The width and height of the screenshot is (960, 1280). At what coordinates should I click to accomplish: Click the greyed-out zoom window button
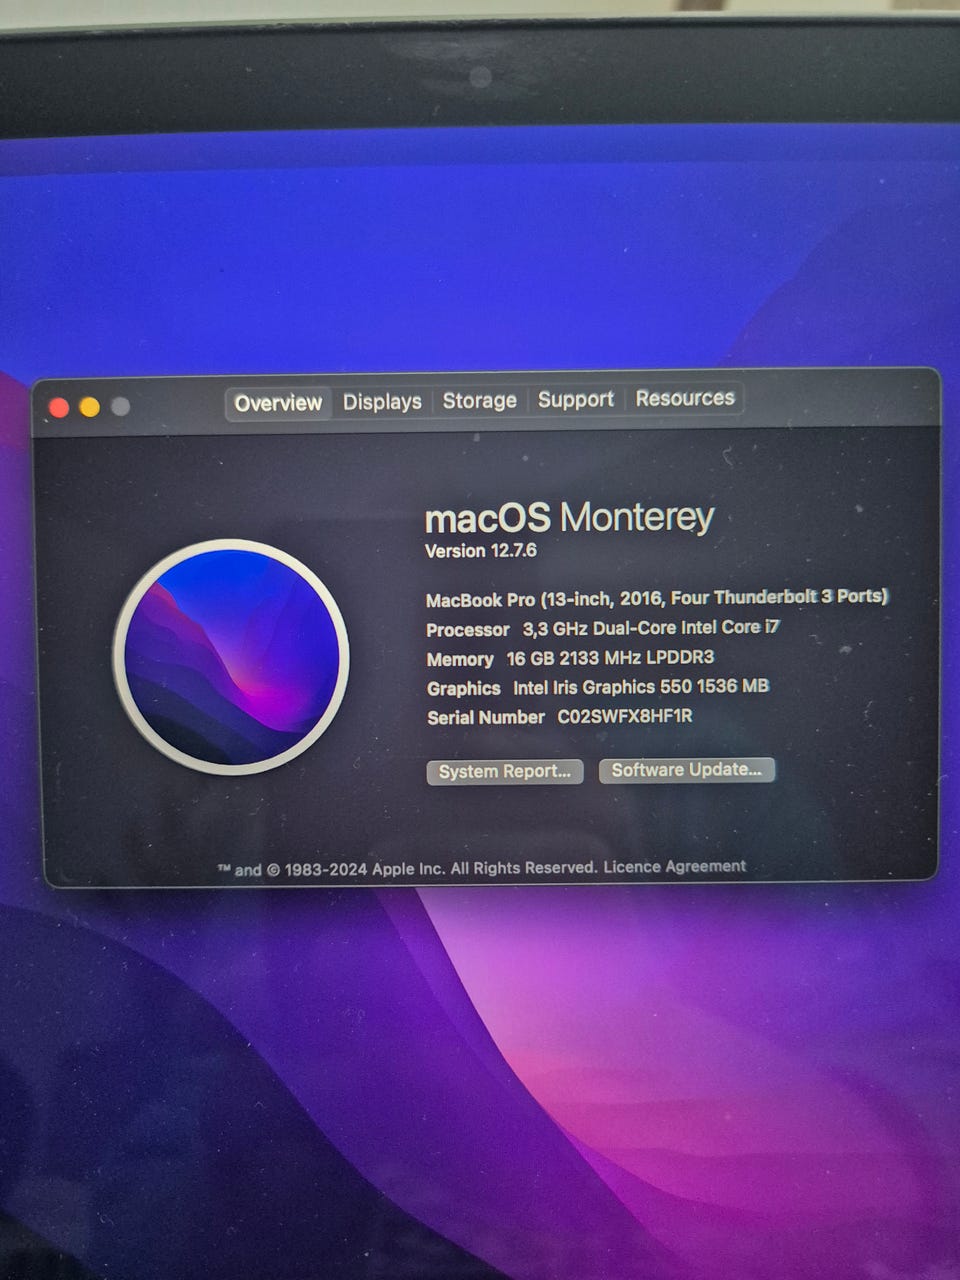tap(120, 407)
